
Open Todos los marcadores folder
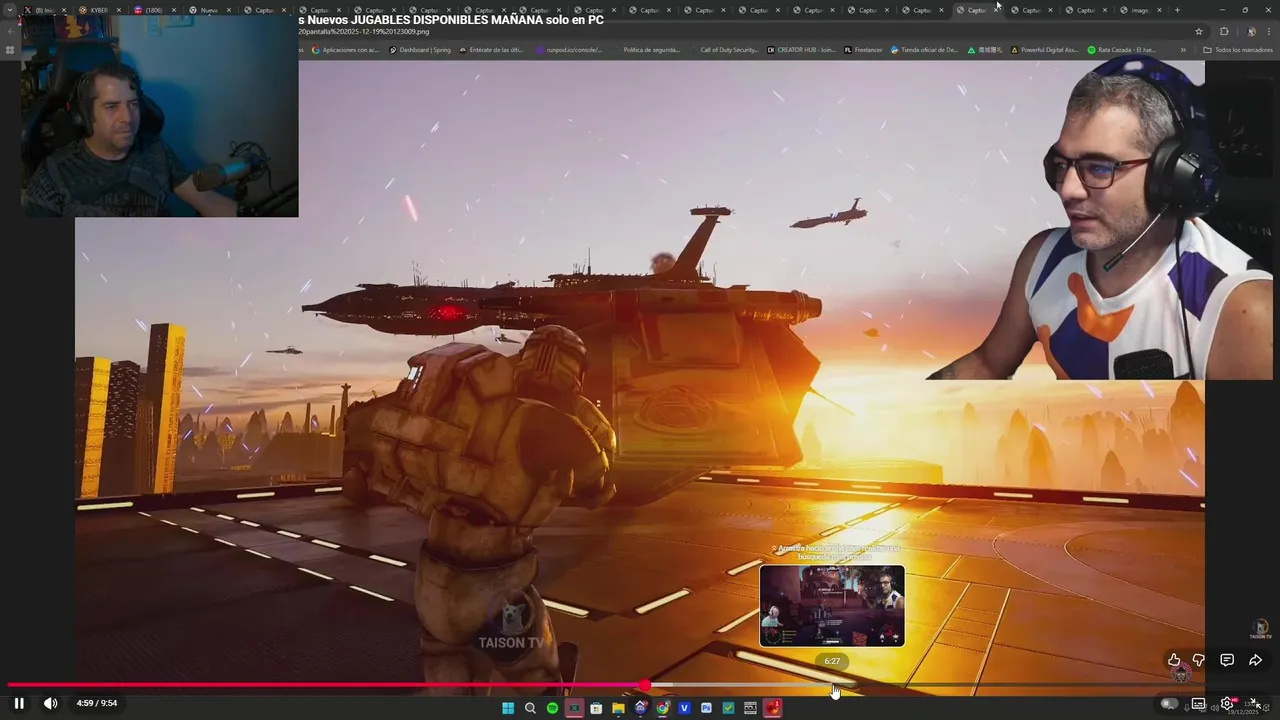1238,49
